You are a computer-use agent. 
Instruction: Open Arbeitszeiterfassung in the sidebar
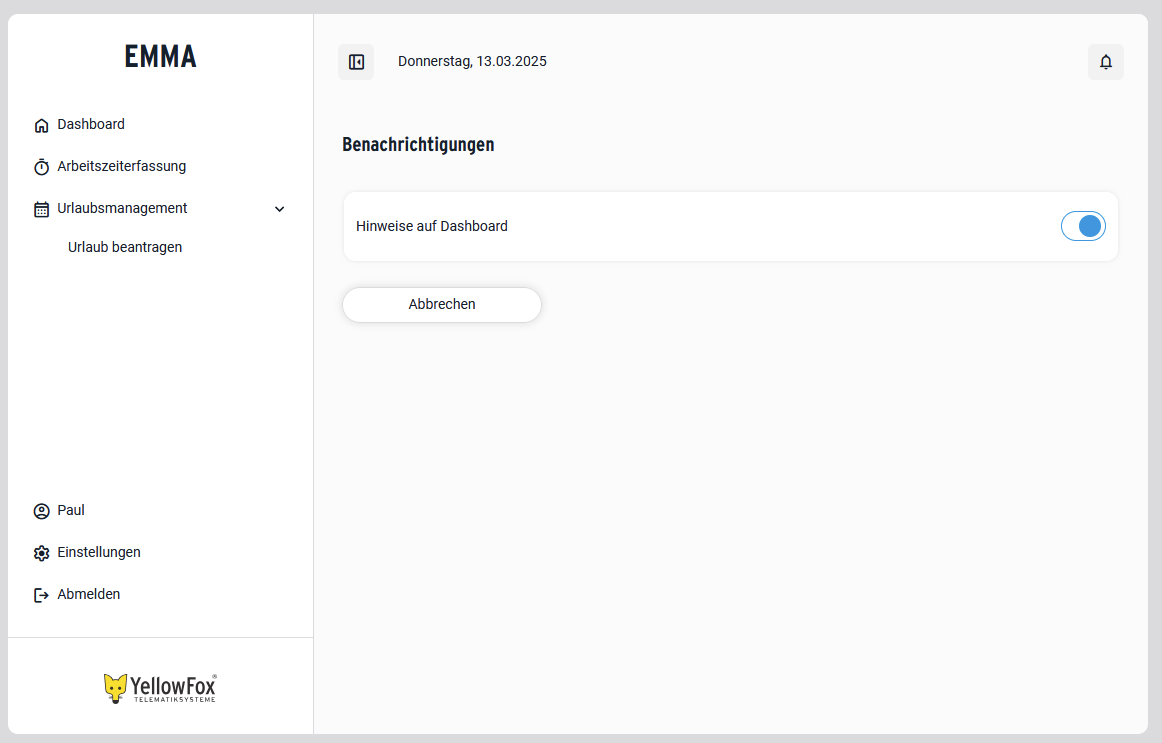tap(122, 167)
